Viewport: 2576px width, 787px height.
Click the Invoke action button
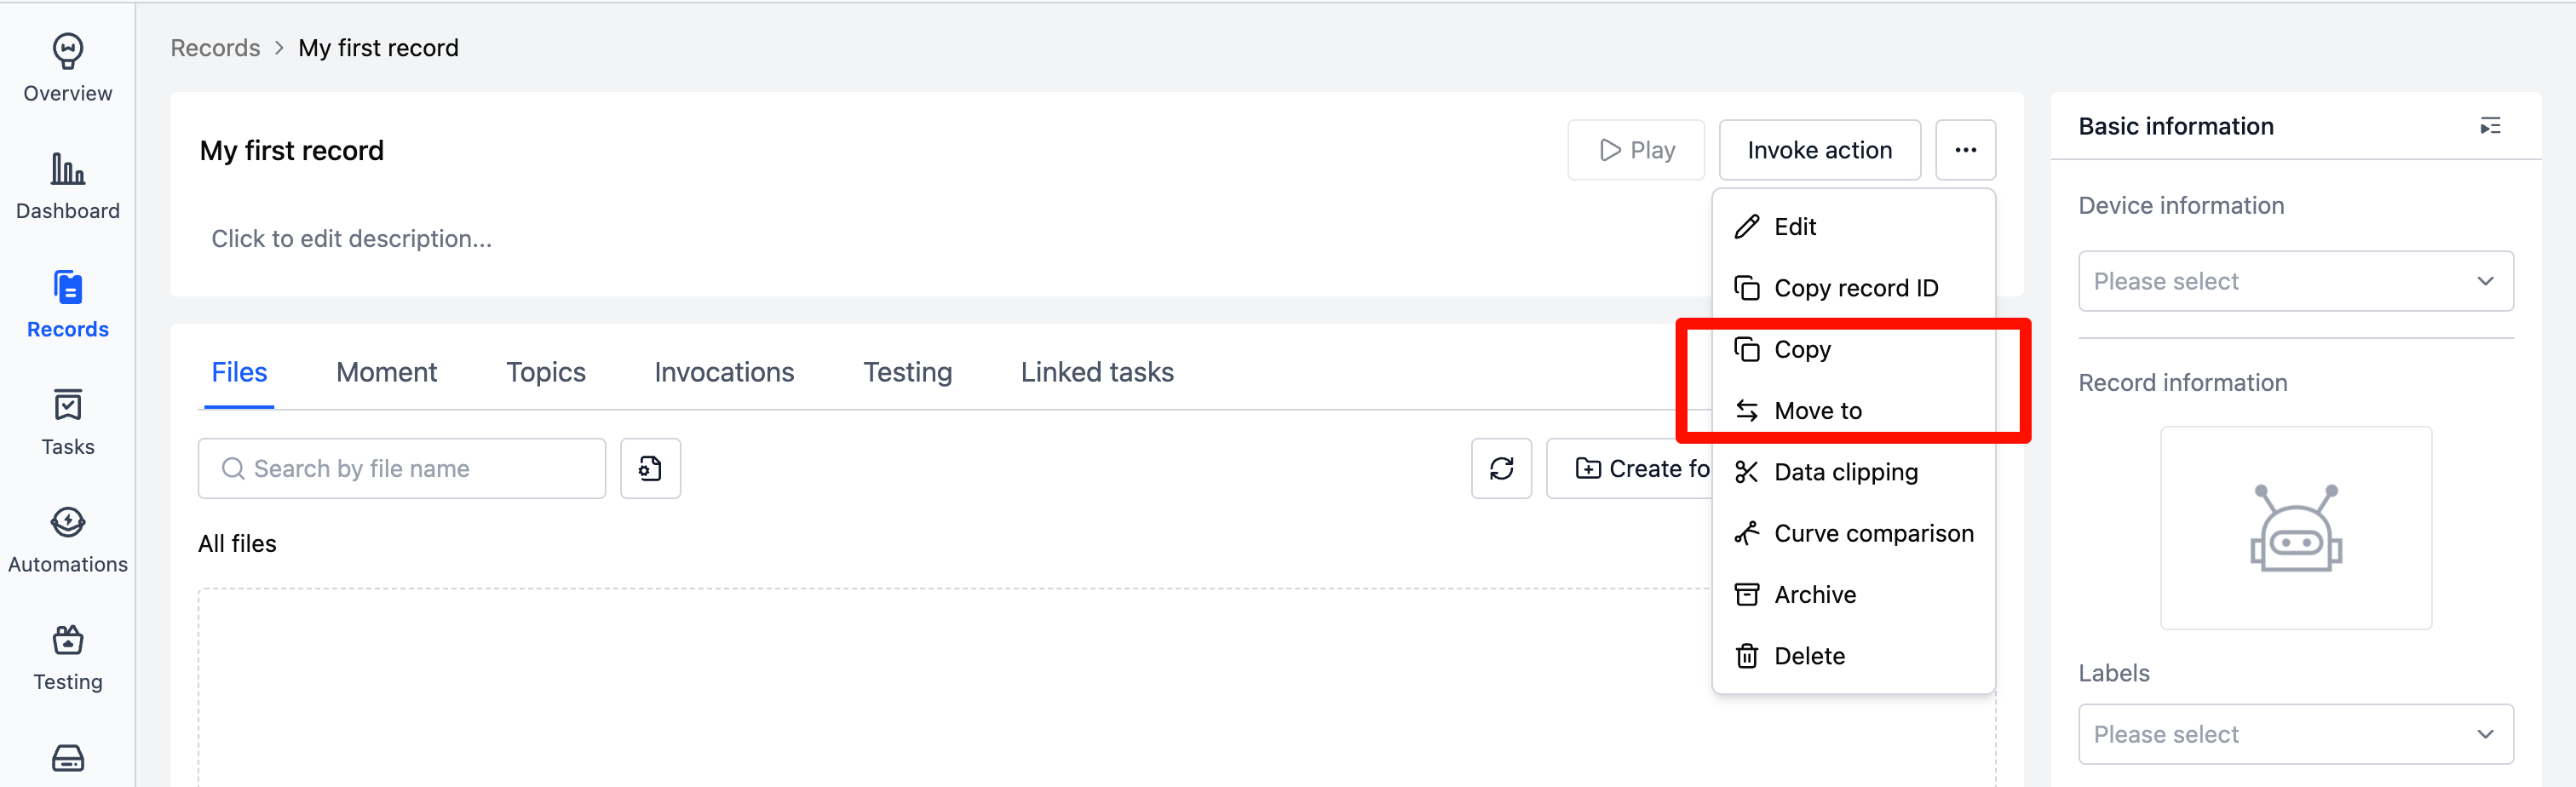[1819, 149]
